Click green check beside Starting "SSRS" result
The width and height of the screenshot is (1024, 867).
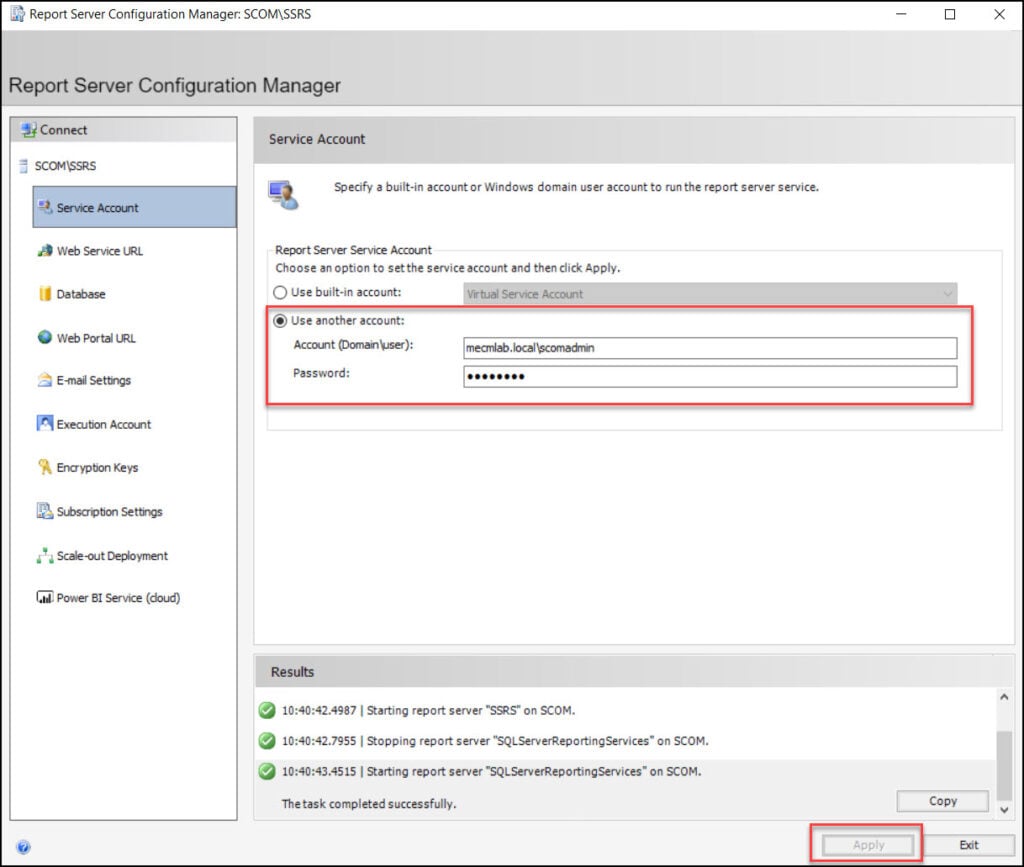pyautogui.click(x=267, y=710)
